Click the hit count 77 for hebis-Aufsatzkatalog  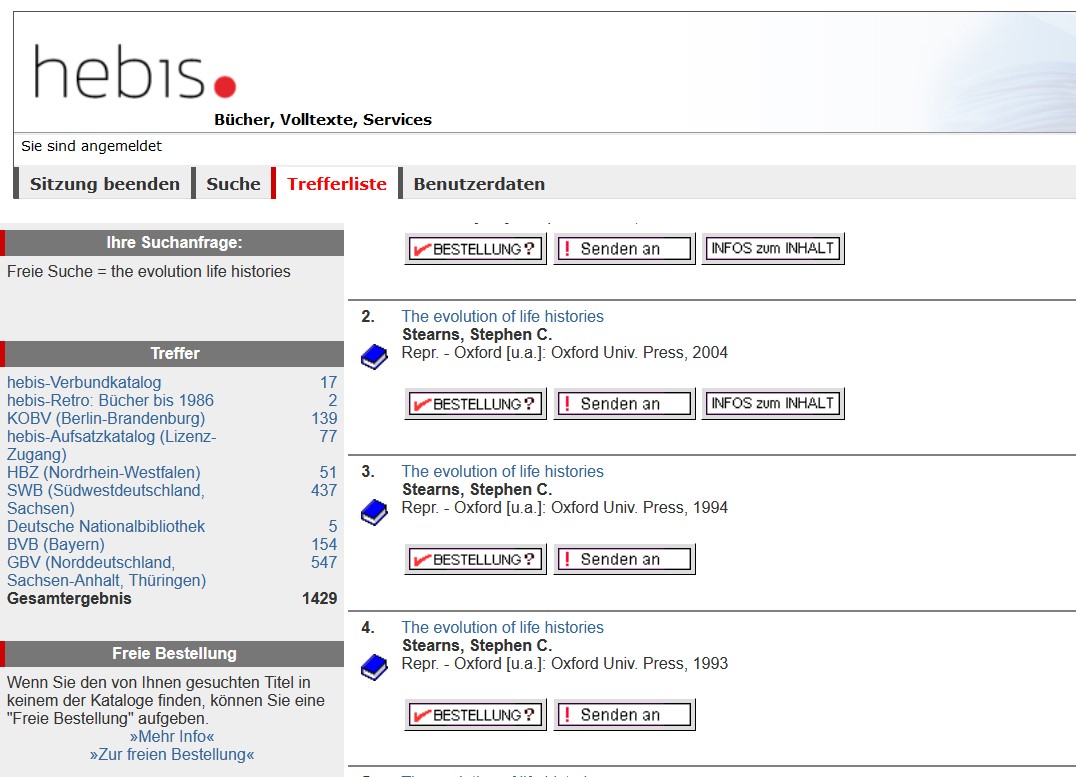pos(329,436)
